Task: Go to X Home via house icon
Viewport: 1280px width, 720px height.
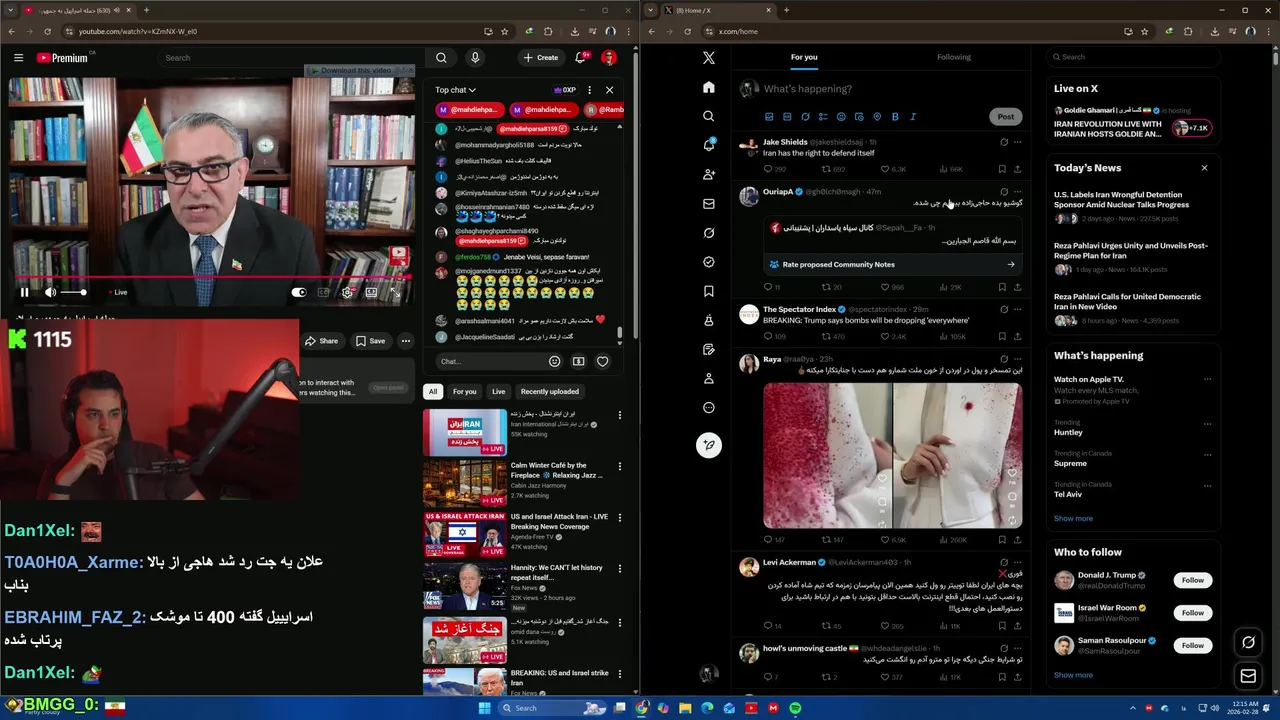Action: [x=709, y=87]
